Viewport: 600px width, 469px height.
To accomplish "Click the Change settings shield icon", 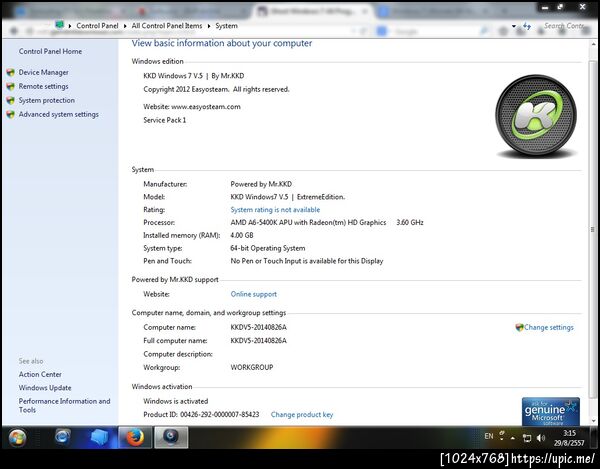I will [519, 327].
